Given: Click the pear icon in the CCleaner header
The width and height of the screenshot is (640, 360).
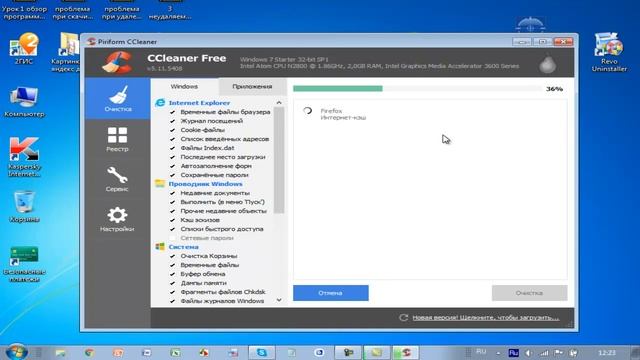Looking at the screenshot, I should [x=547, y=64].
